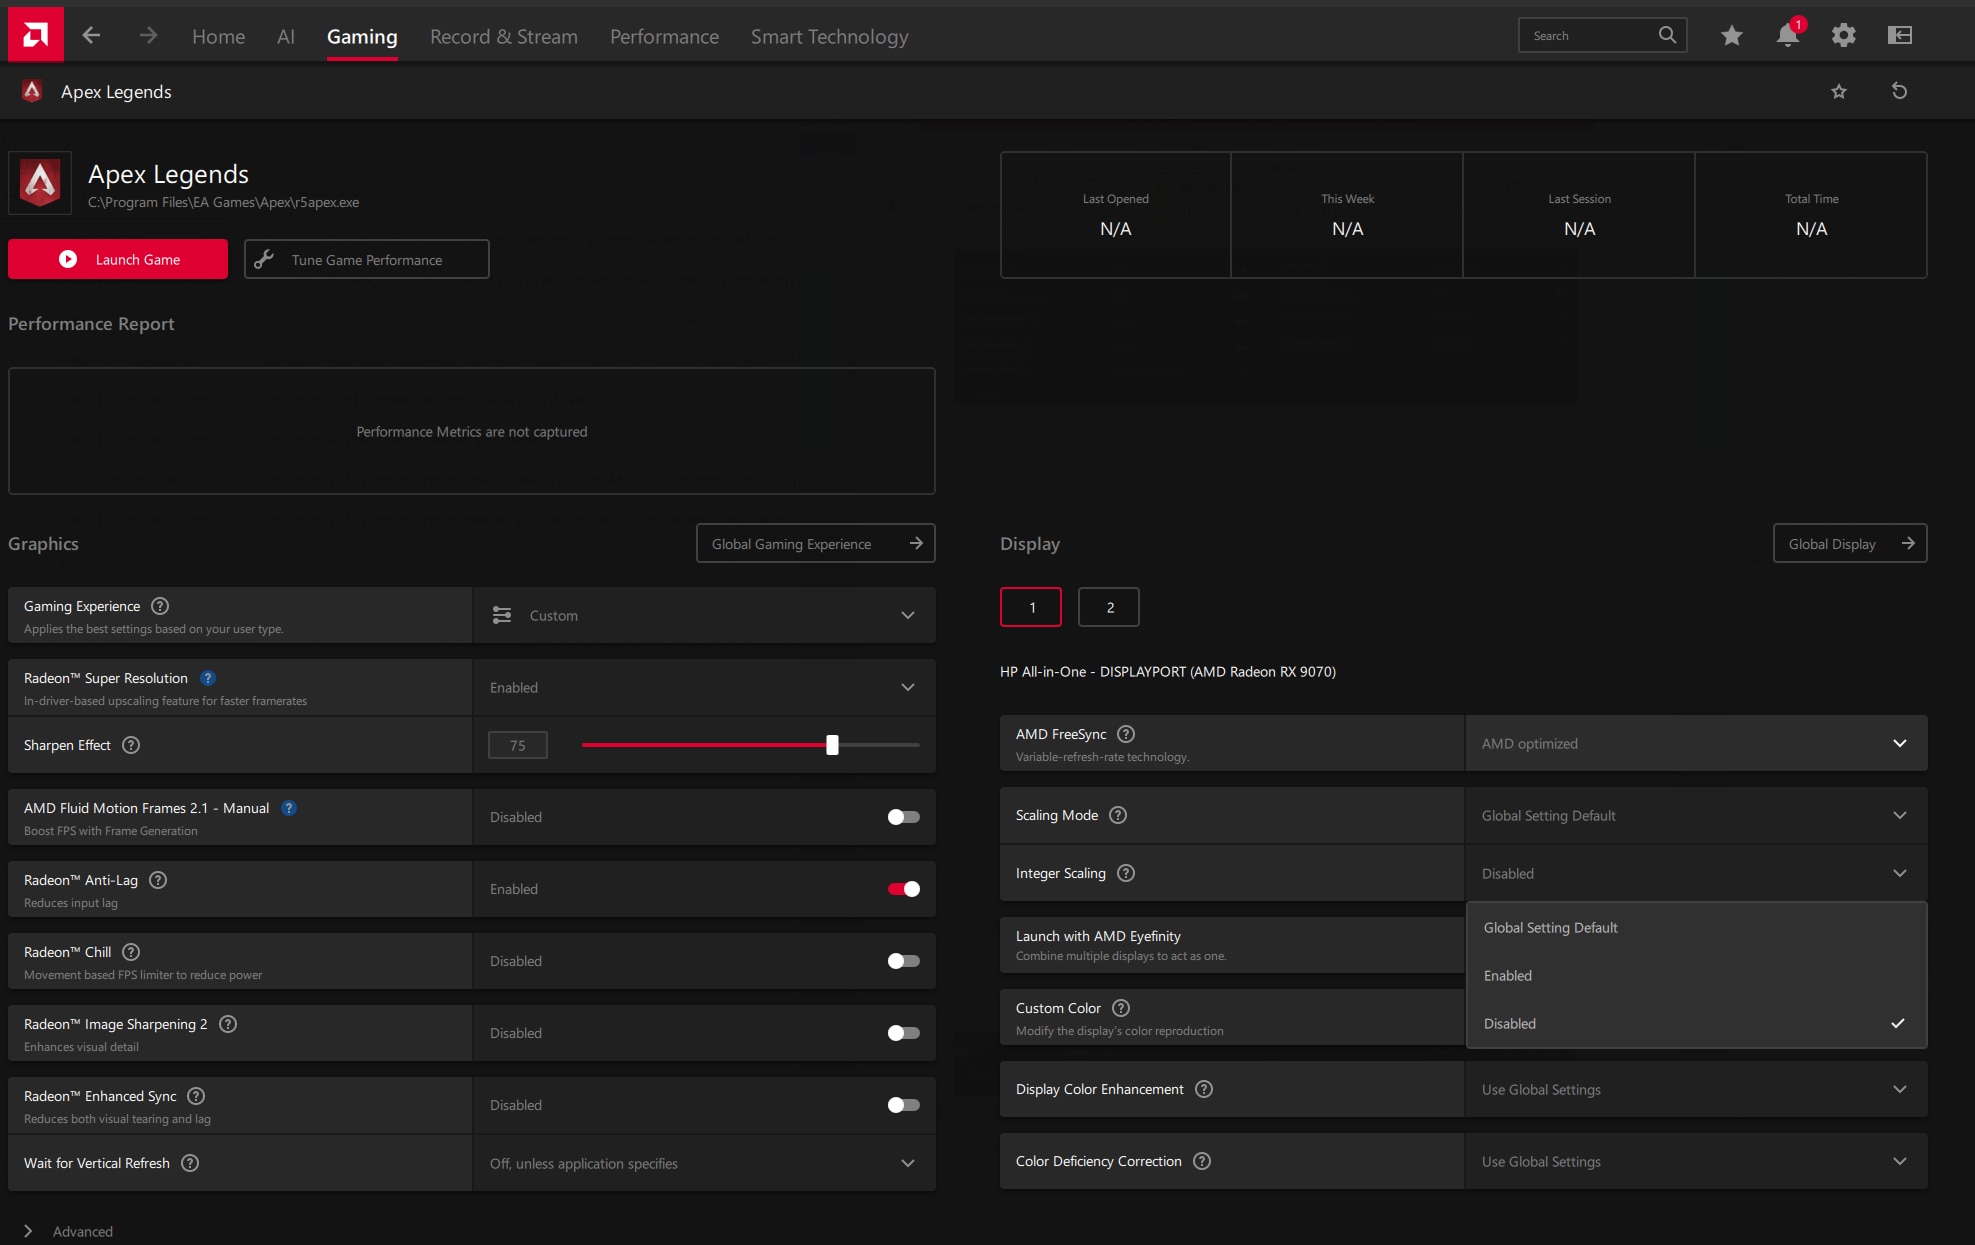Image resolution: width=1975 pixels, height=1245 pixels.
Task: Open help for Scaling Mode
Action: (x=1118, y=815)
